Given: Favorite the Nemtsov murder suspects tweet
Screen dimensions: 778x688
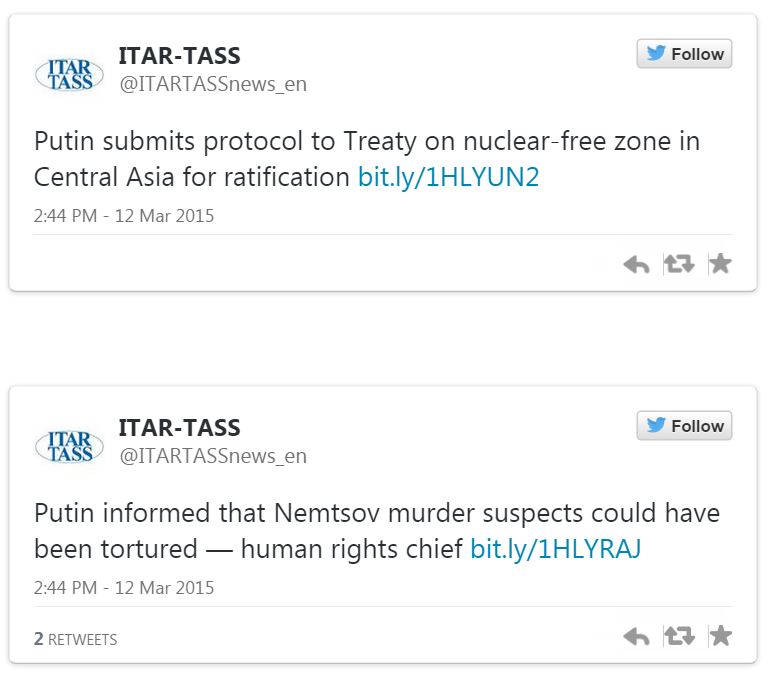Looking at the screenshot, I should (720, 636).
